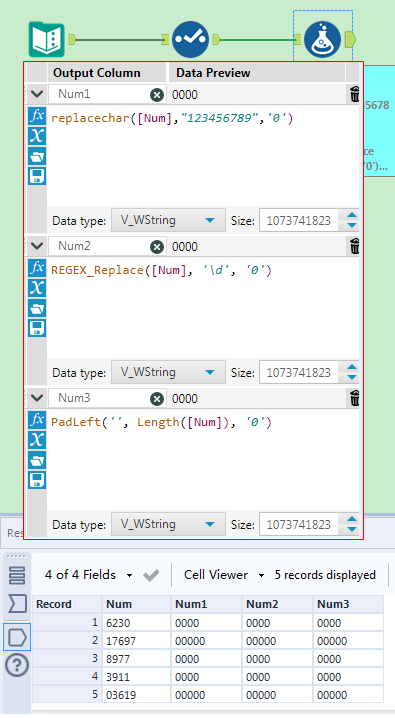Clear the Num1 output column name

coord(157,95)
